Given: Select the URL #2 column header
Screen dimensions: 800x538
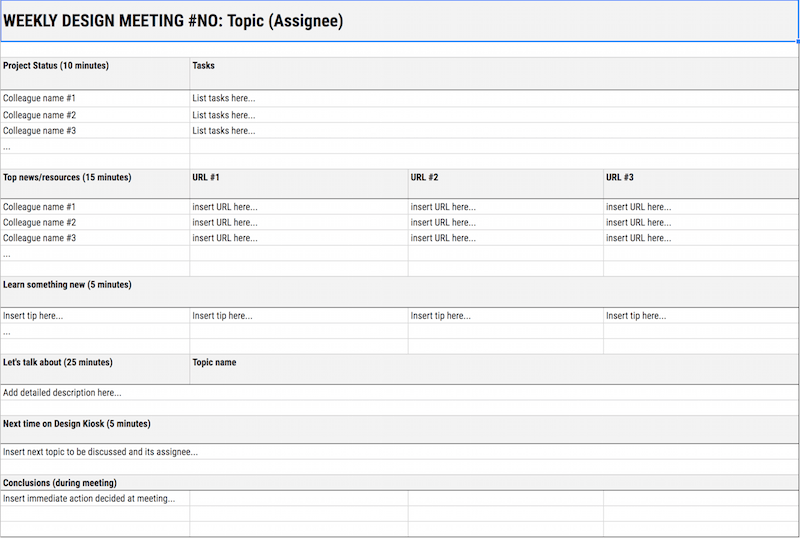Looking at the screenshot, I should (424, 177).
